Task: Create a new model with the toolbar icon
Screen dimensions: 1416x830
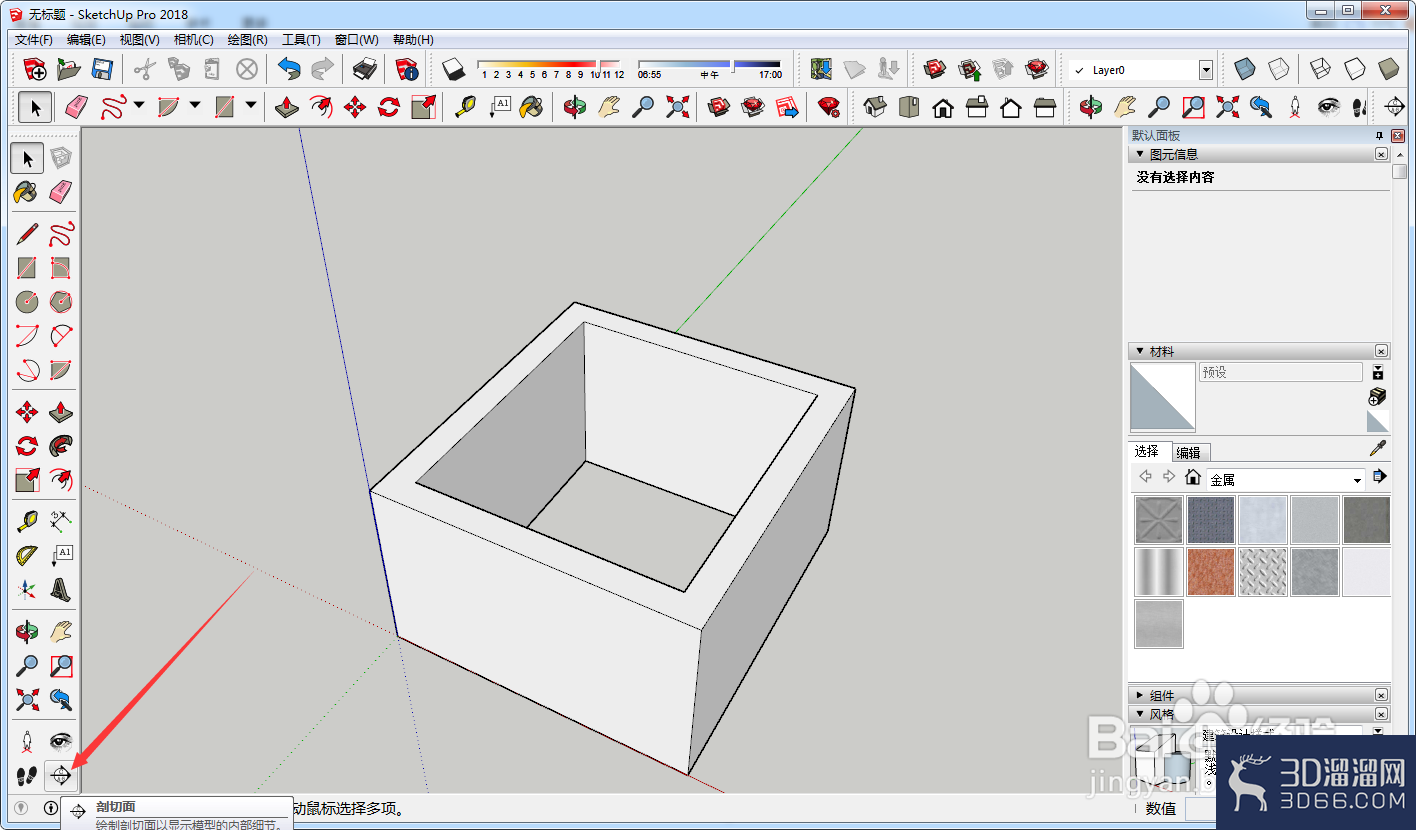Action: click(x=36, y=69)
